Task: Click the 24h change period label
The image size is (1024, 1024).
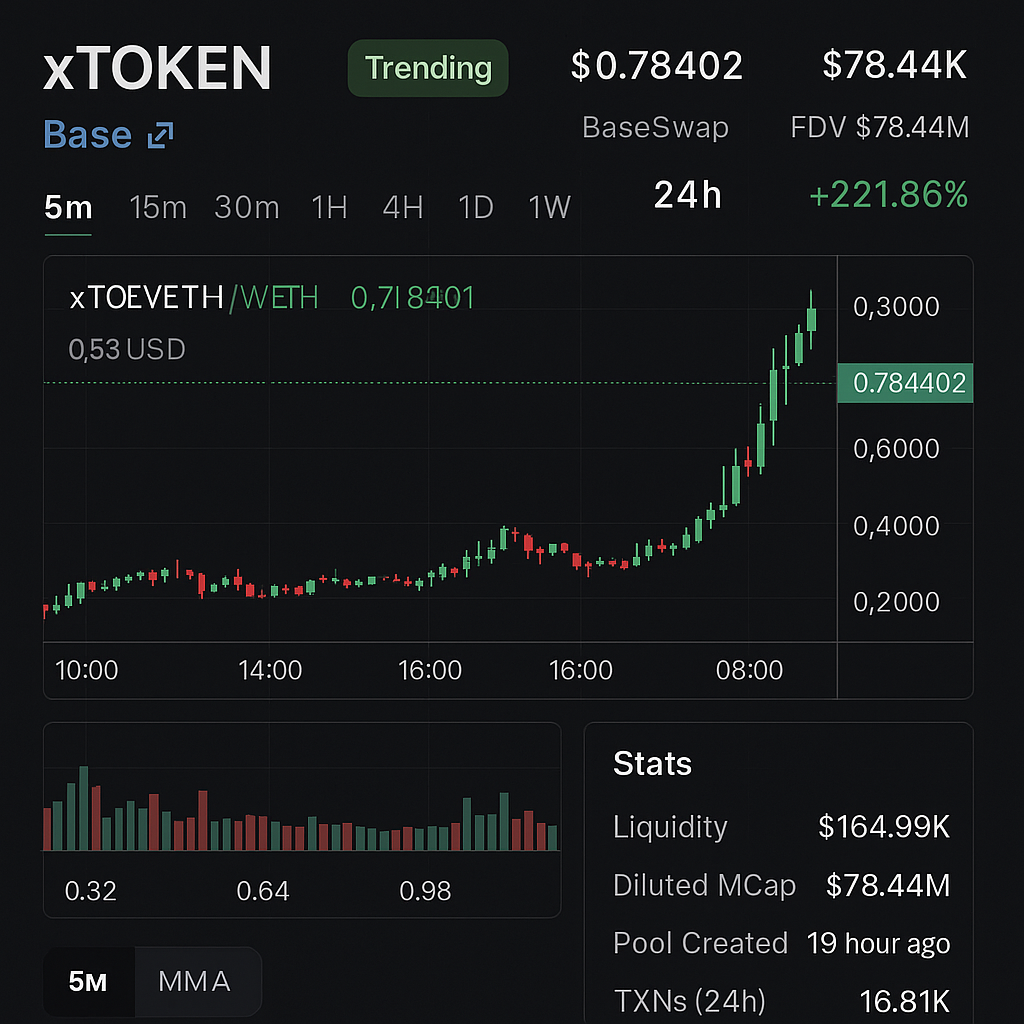Action: (687, 195)
